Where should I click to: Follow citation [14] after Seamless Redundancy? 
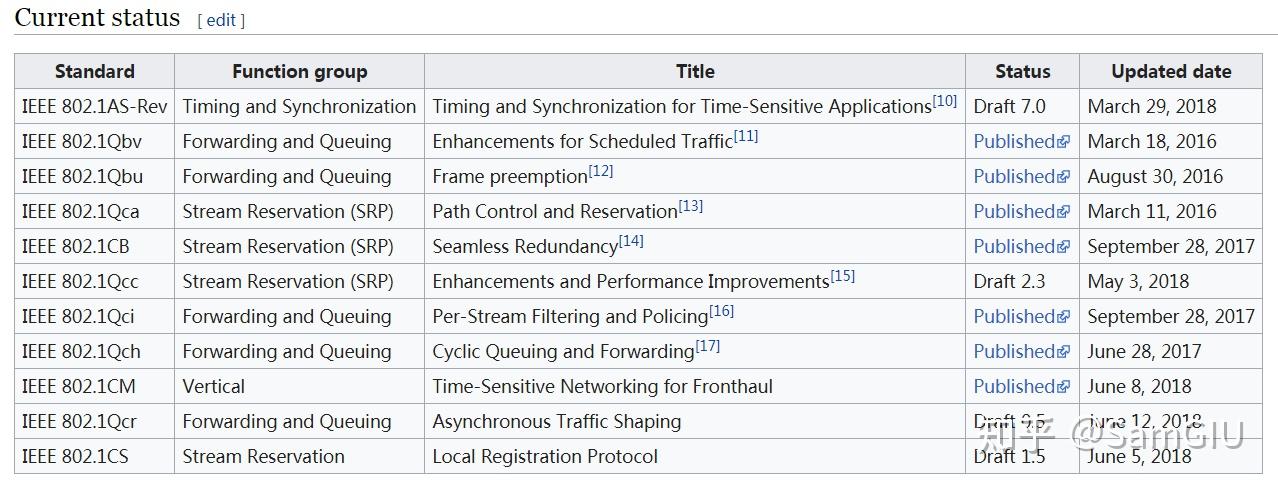click(x=631, y=241)
